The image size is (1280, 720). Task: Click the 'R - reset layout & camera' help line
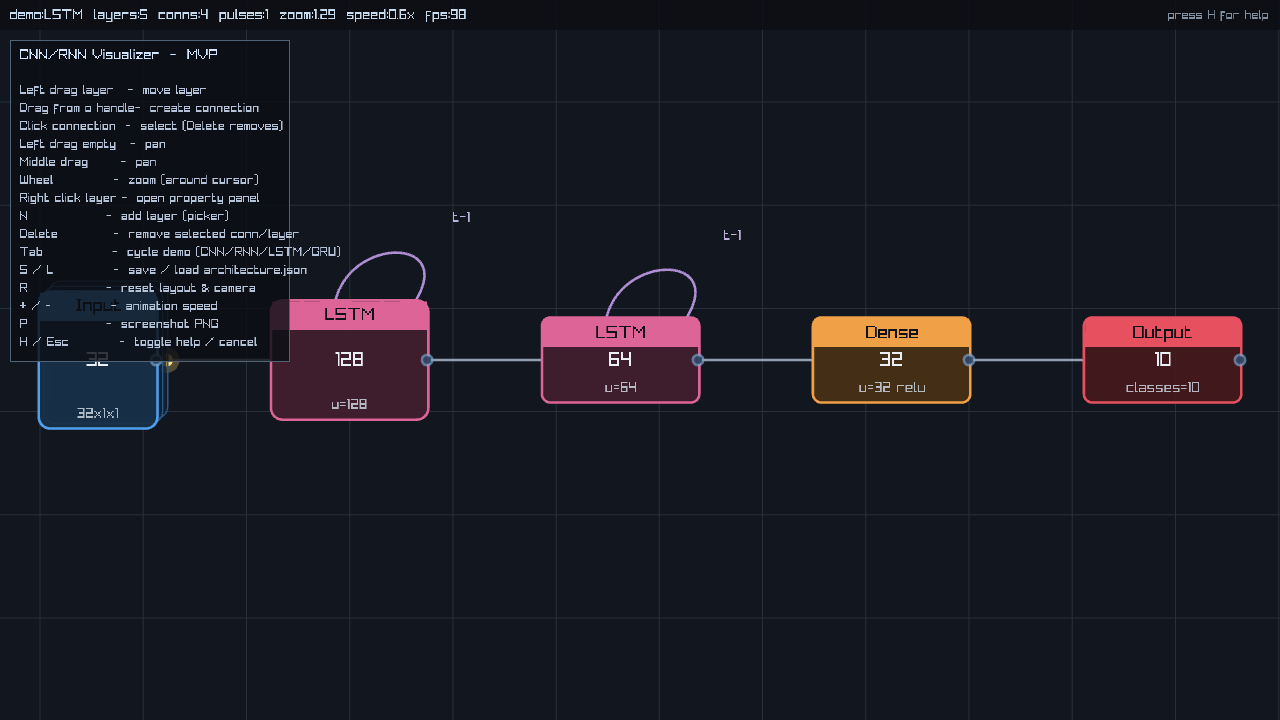pyautogui.click(x=137, y=288)
